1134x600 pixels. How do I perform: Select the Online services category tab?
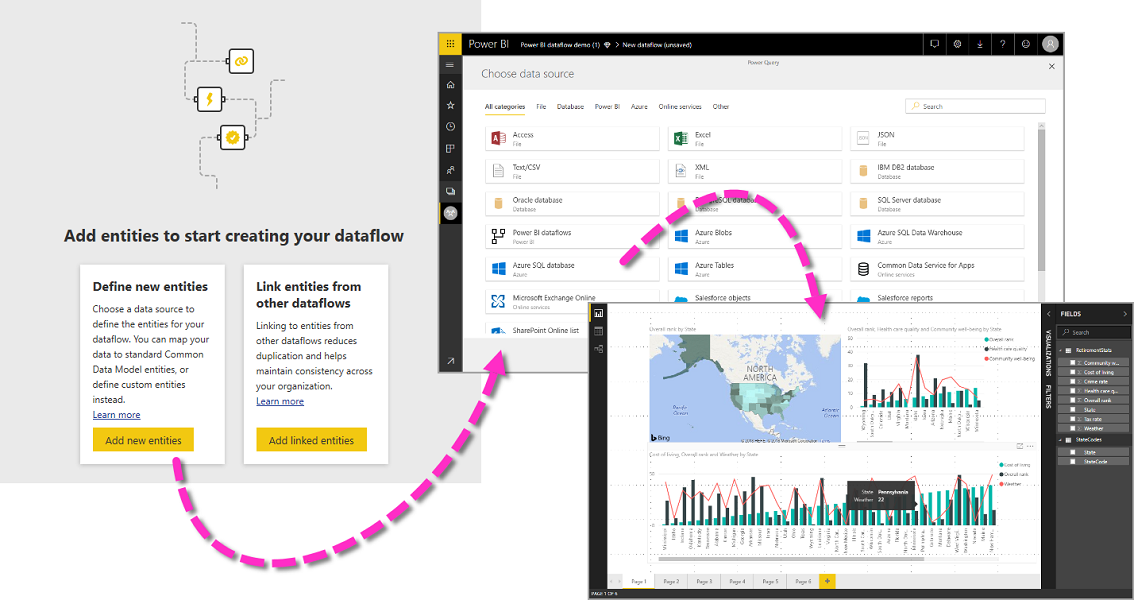click(x=680, y=106)
